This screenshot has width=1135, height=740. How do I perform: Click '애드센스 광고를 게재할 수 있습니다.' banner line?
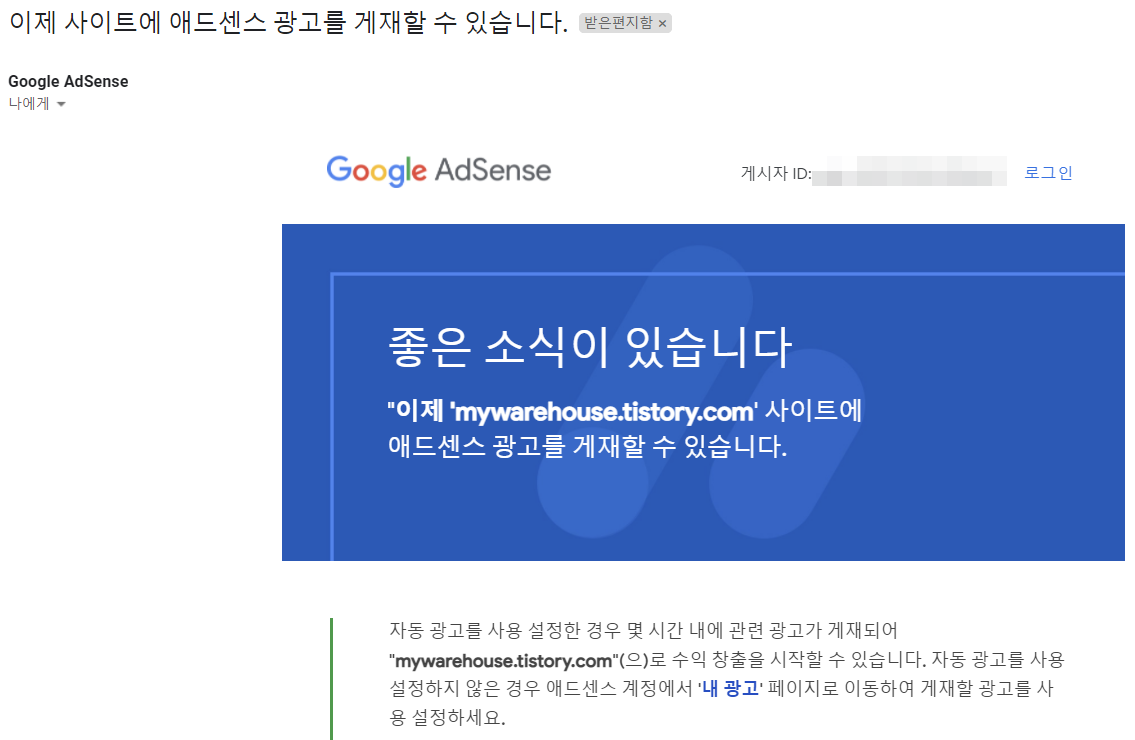point(588,446)
